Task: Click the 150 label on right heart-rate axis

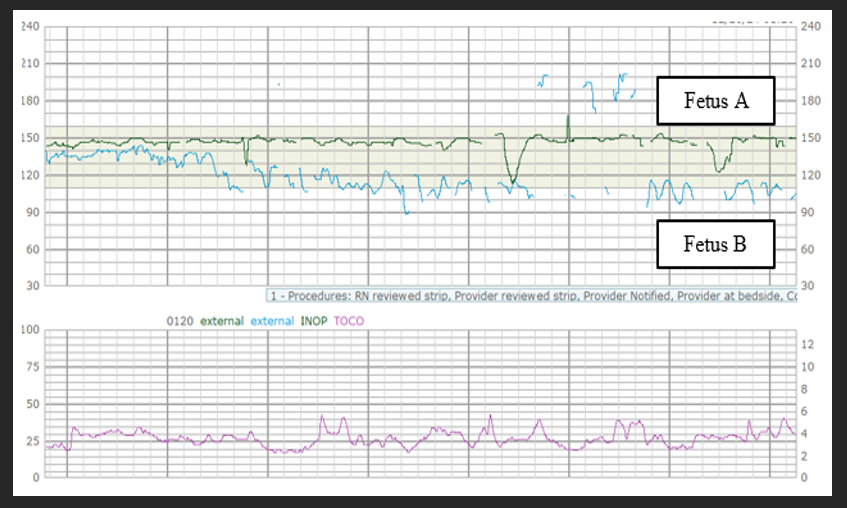Action: tap(810, 138)
